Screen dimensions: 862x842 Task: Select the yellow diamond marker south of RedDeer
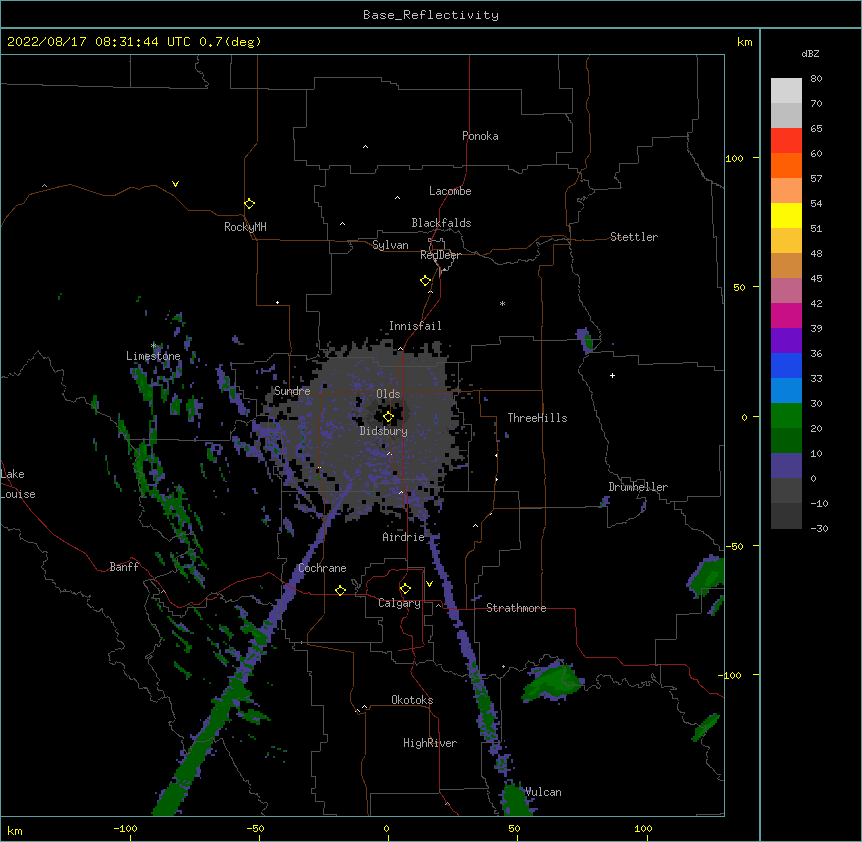tap(426, 281)
